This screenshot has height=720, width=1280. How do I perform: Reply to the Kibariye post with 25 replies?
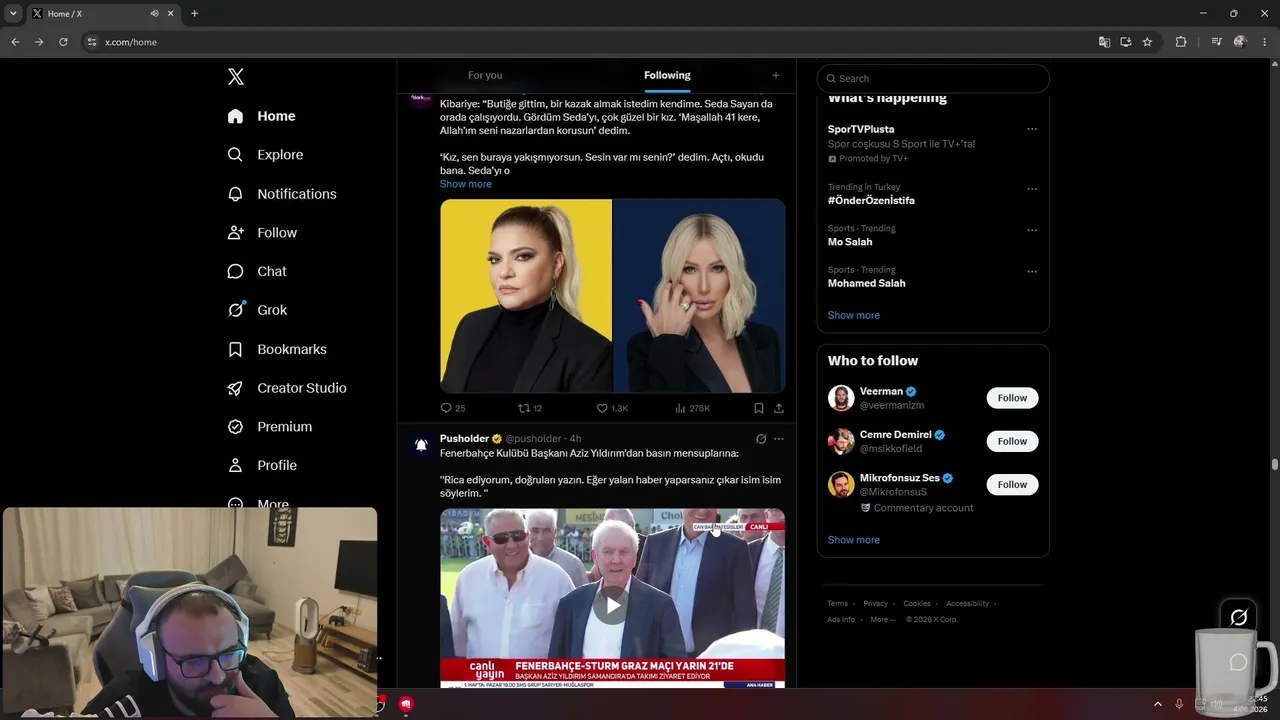pos(452,408)
